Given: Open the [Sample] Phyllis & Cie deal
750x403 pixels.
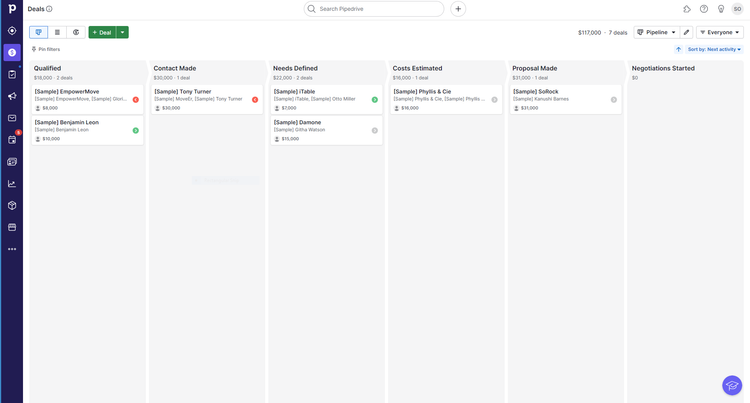Looking at the screenshot, I should pyautogui.click(x=446, y=99).
